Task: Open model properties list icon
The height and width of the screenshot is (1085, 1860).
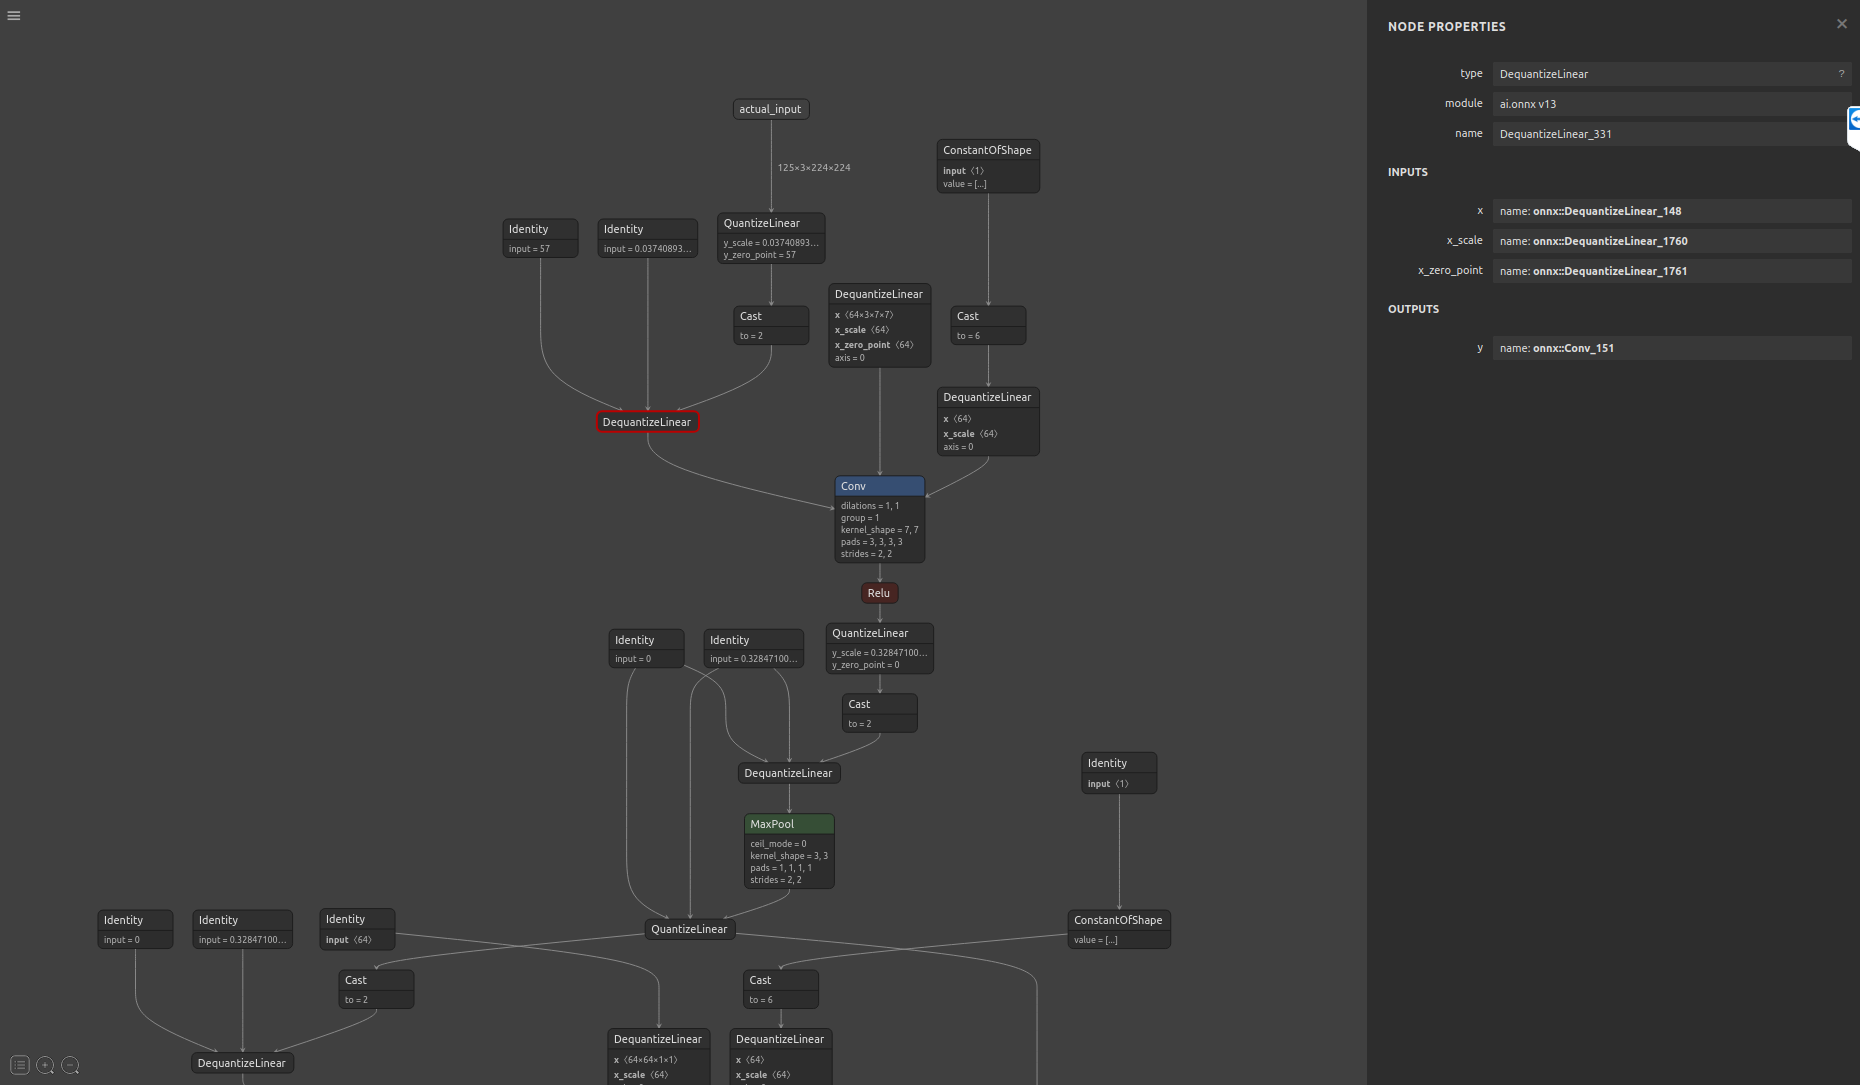Action: pyautogui.click(x=20, y=1065)
